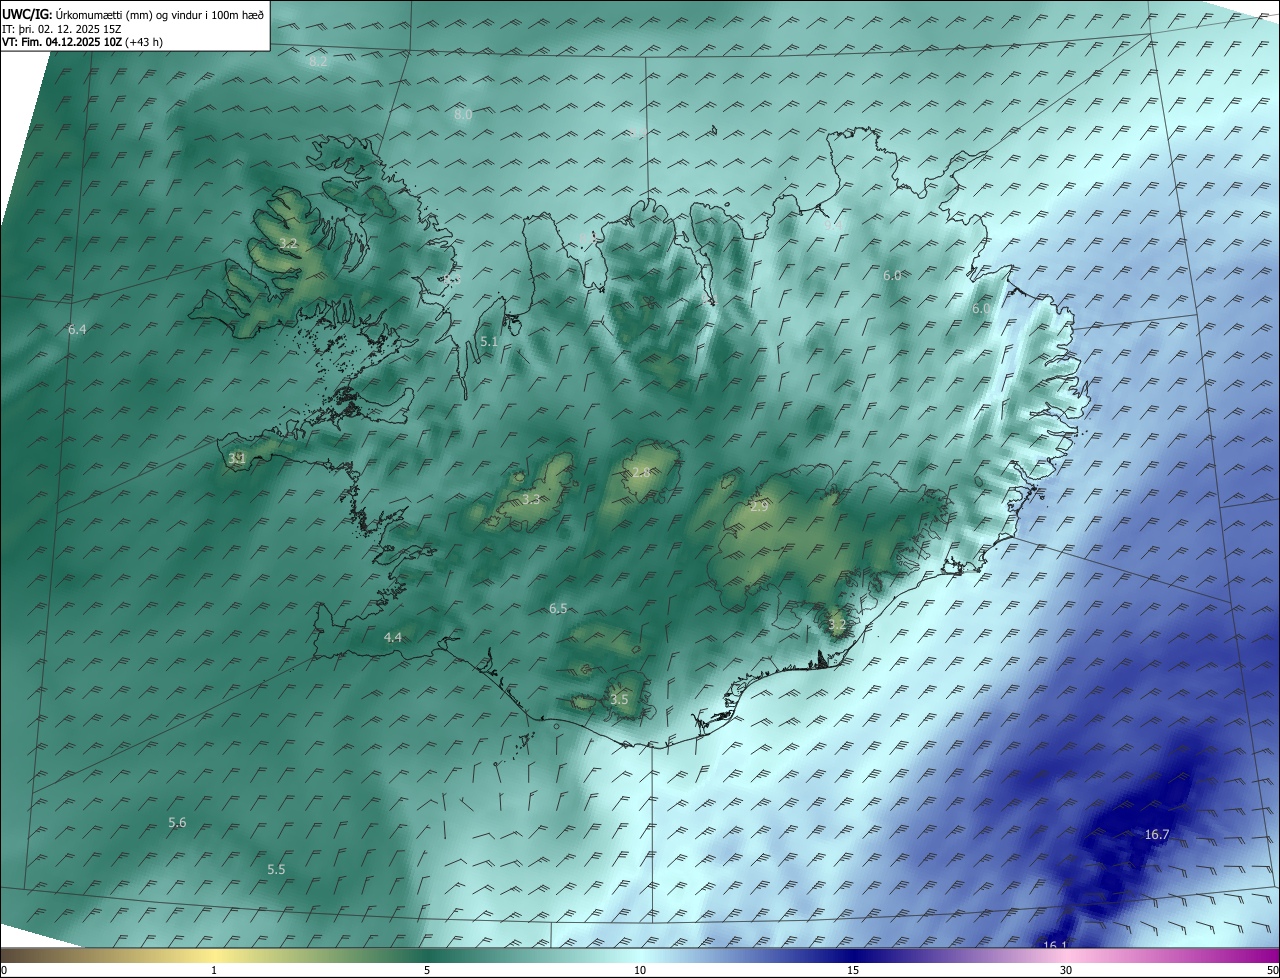Click the 2.8 value label on the glacier
The image size is (1280, 978).
point(641,473)
